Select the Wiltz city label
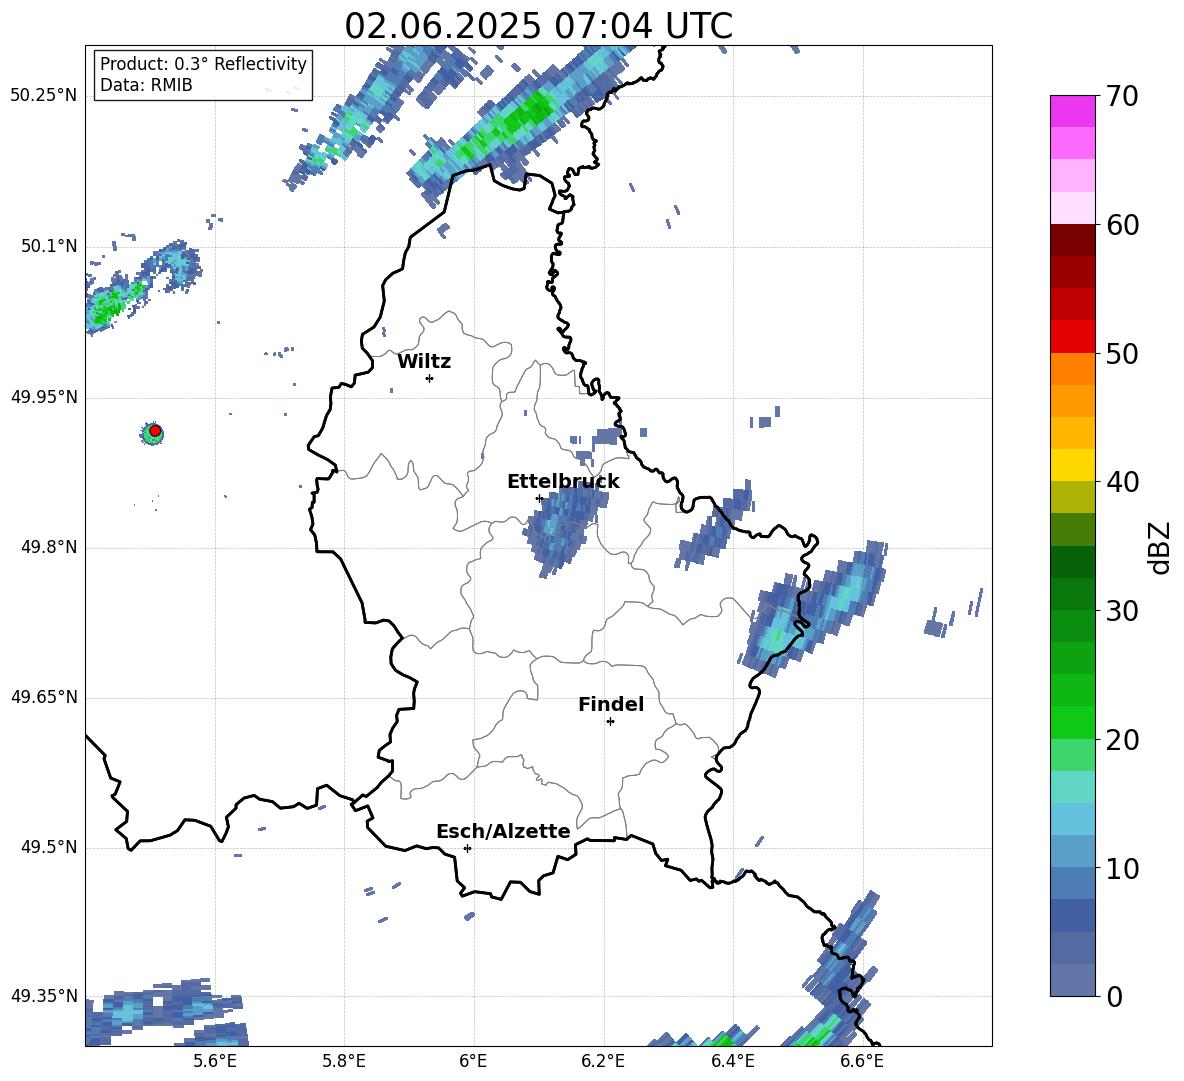Image resolution: width=1184 pixels, height=1081 pixels. tap(424, 362)
